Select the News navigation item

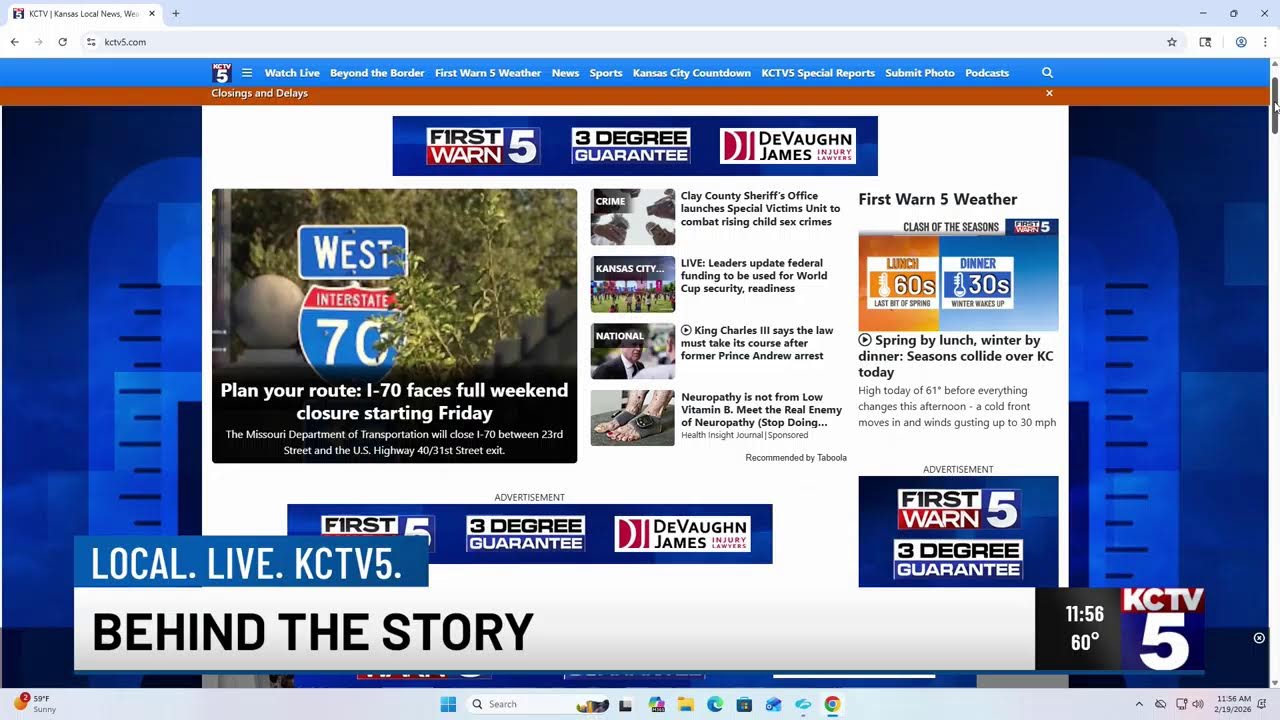565,73
